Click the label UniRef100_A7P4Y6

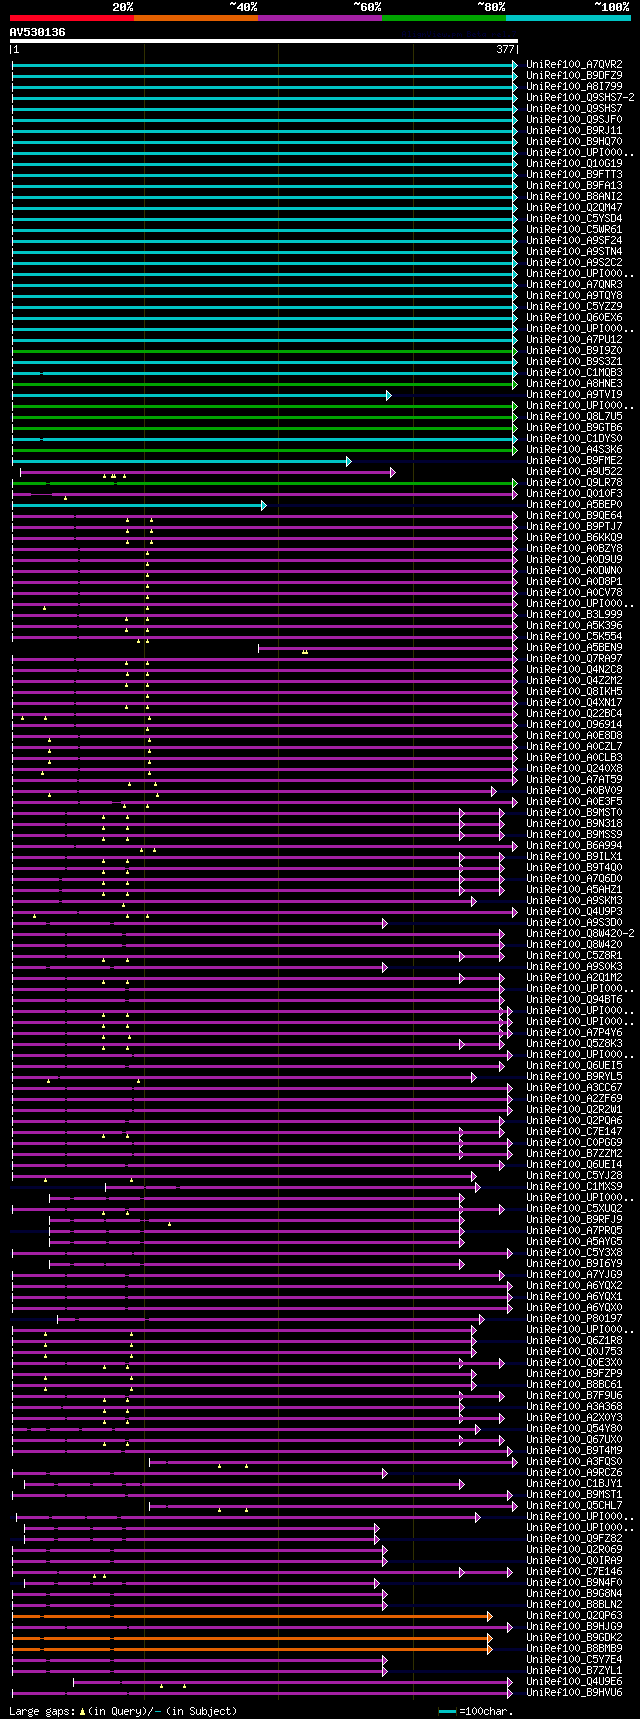574,1032
